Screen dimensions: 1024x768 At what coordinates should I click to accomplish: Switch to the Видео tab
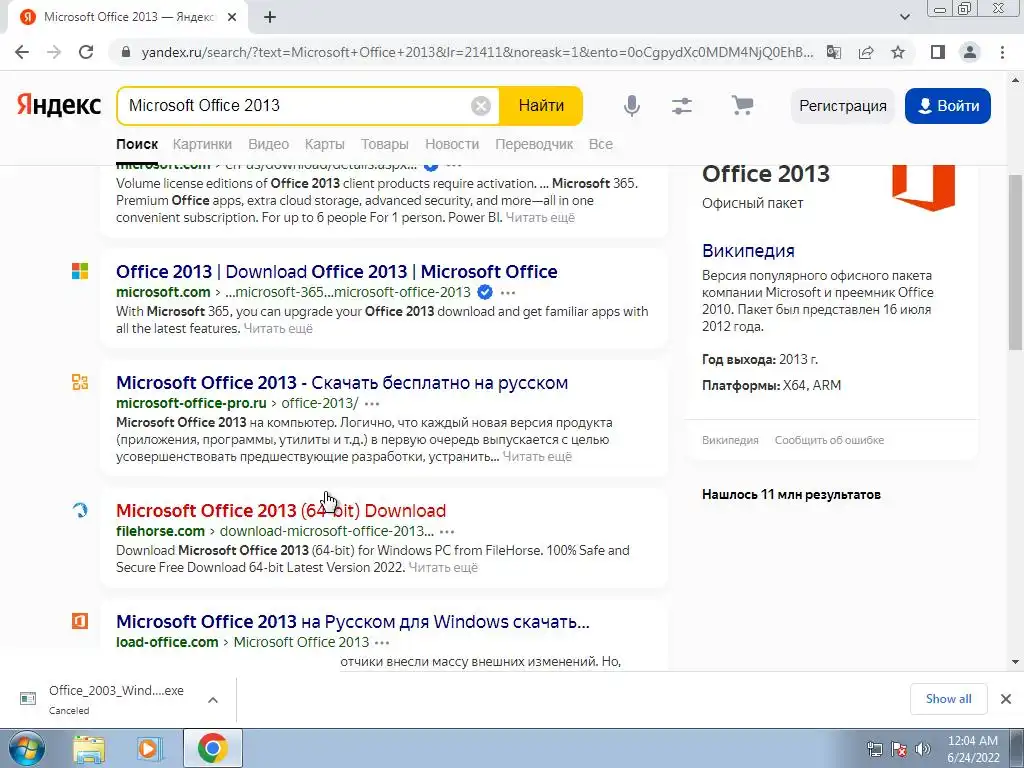pyautogui.click(x=268, y=144)
